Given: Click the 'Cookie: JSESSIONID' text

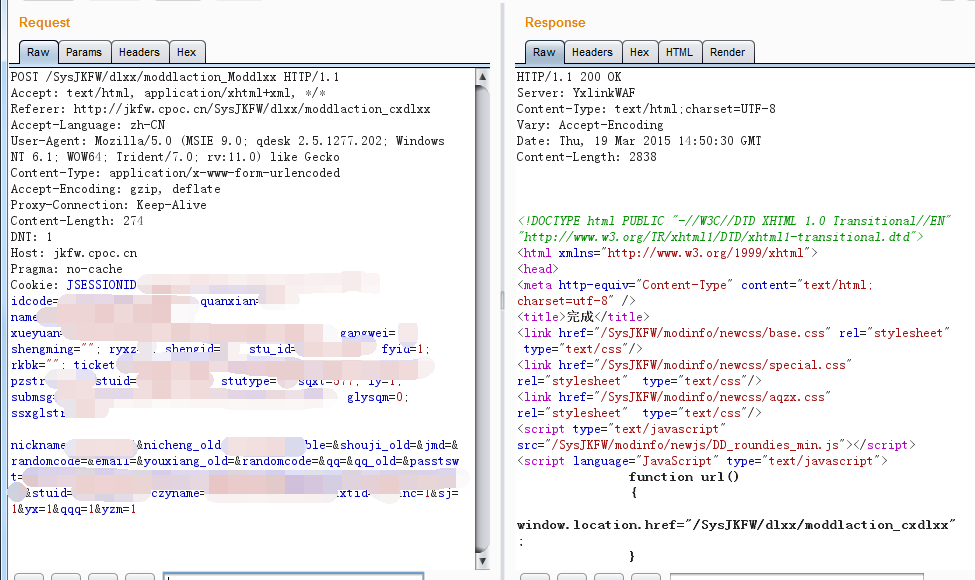Looking at the screenshot, I should (x=73, y=285).
